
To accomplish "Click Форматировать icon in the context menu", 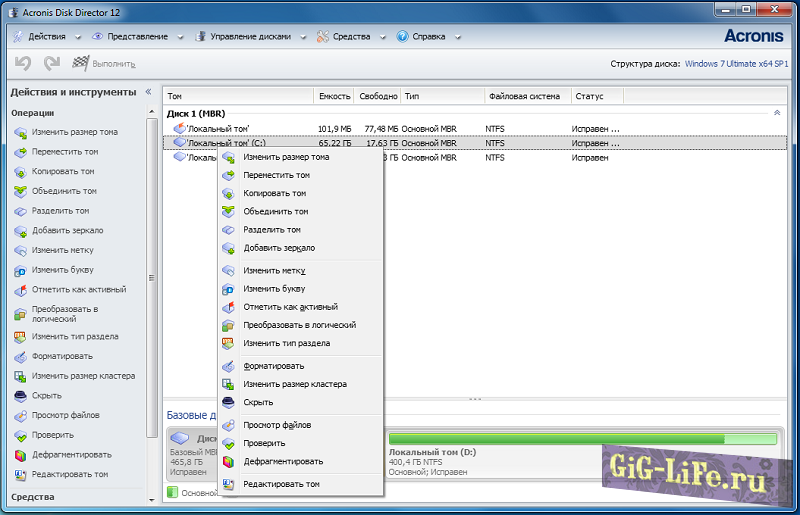I will (229, 366).
